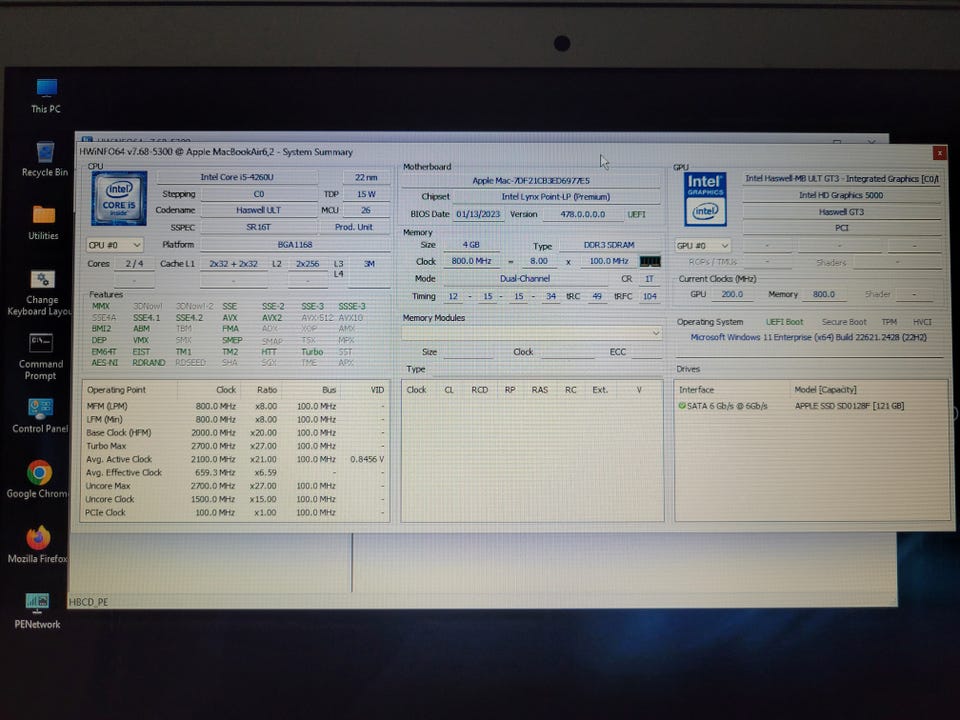Click the TPM indicator
This screenshot has width=960, height=720.
(889, 322)
